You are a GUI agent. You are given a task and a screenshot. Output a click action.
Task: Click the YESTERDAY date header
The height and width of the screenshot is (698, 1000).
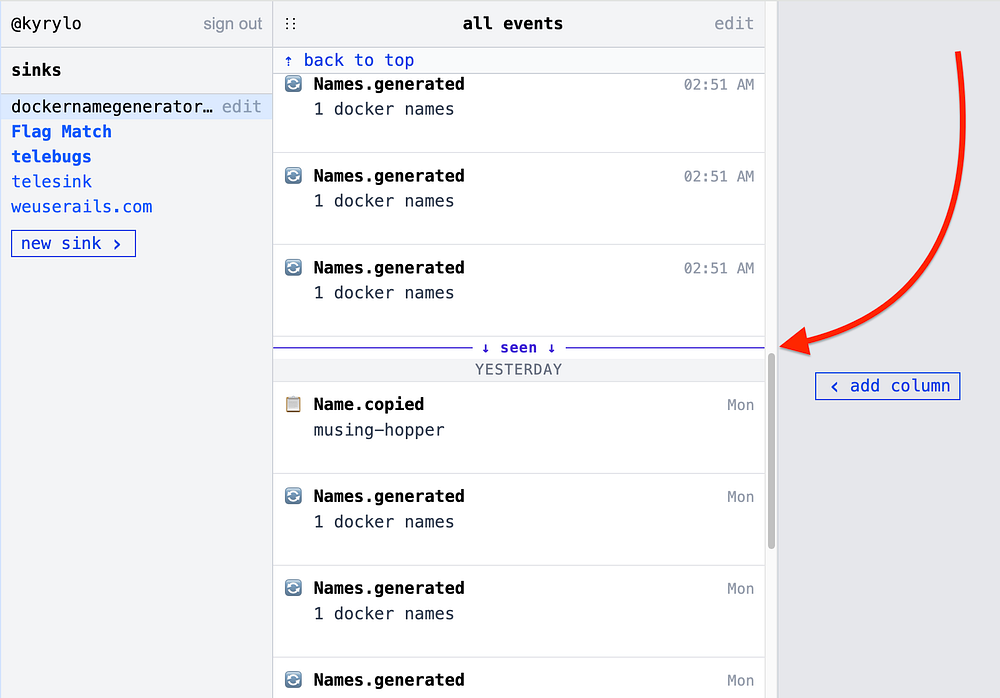[518, 370]
